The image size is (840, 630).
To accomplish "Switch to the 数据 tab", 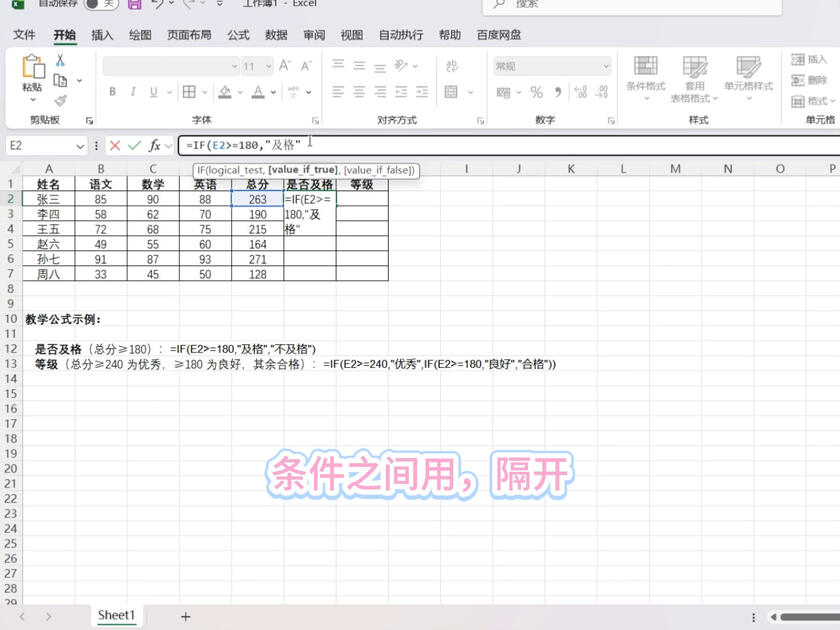I will pos(276,35).
